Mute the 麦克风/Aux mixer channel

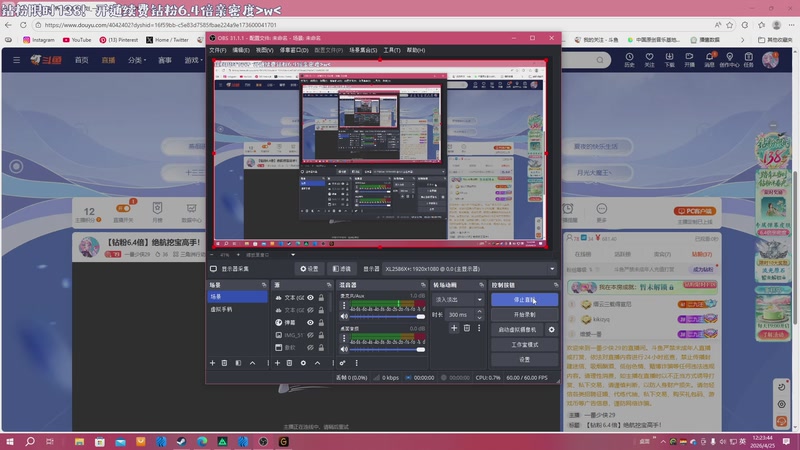(344, 317)
